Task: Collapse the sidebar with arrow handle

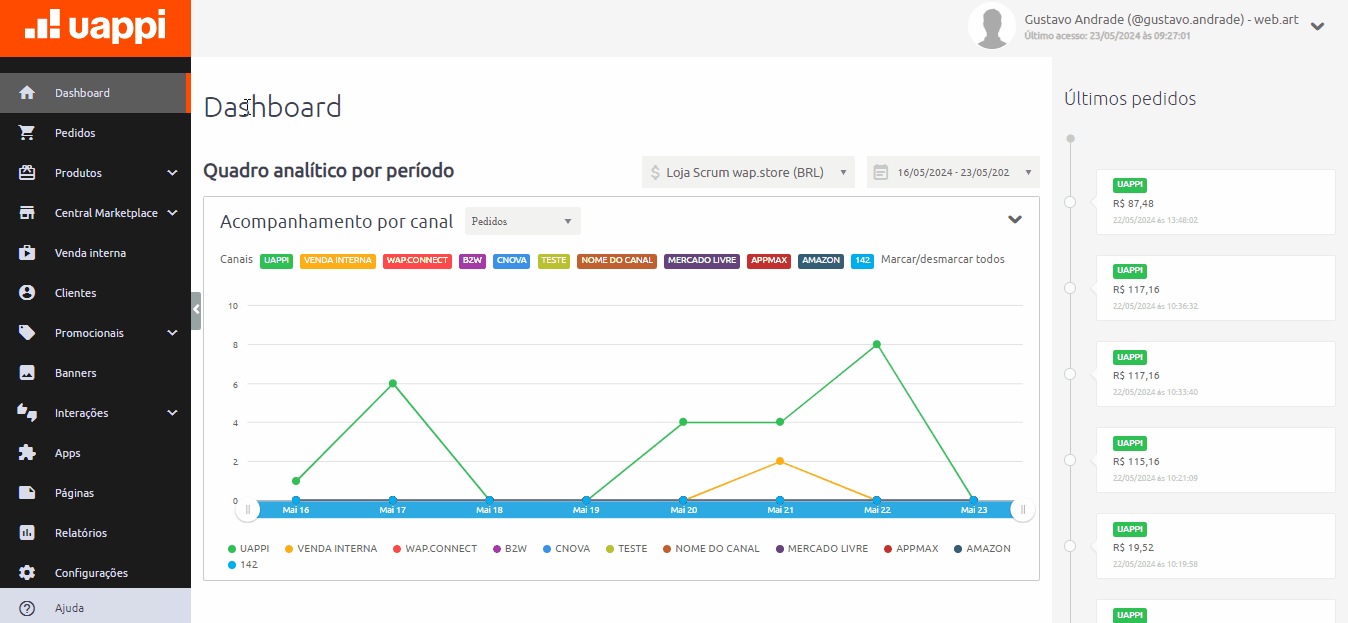Action: (x=196, y=310)
